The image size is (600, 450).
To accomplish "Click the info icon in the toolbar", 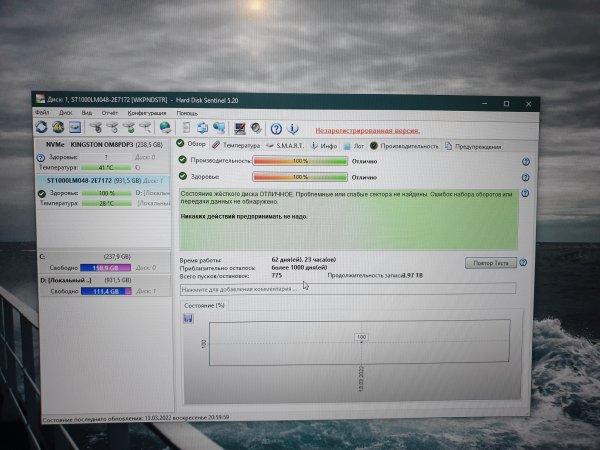I will tap(294, 128).
